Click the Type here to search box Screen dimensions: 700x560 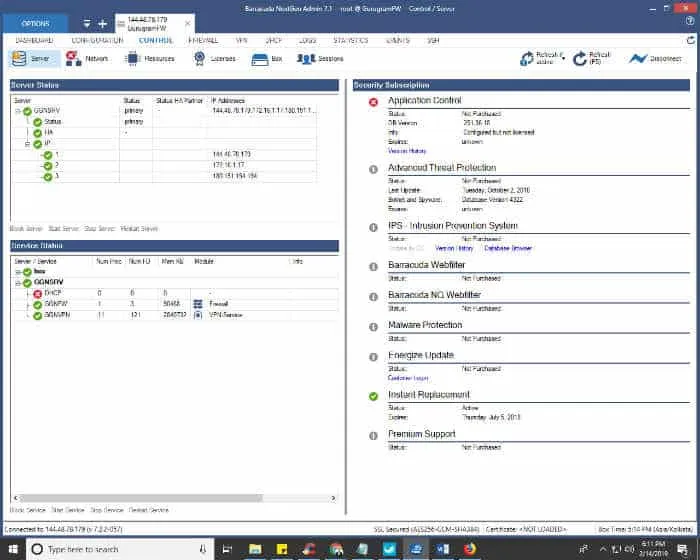(120, 549)
